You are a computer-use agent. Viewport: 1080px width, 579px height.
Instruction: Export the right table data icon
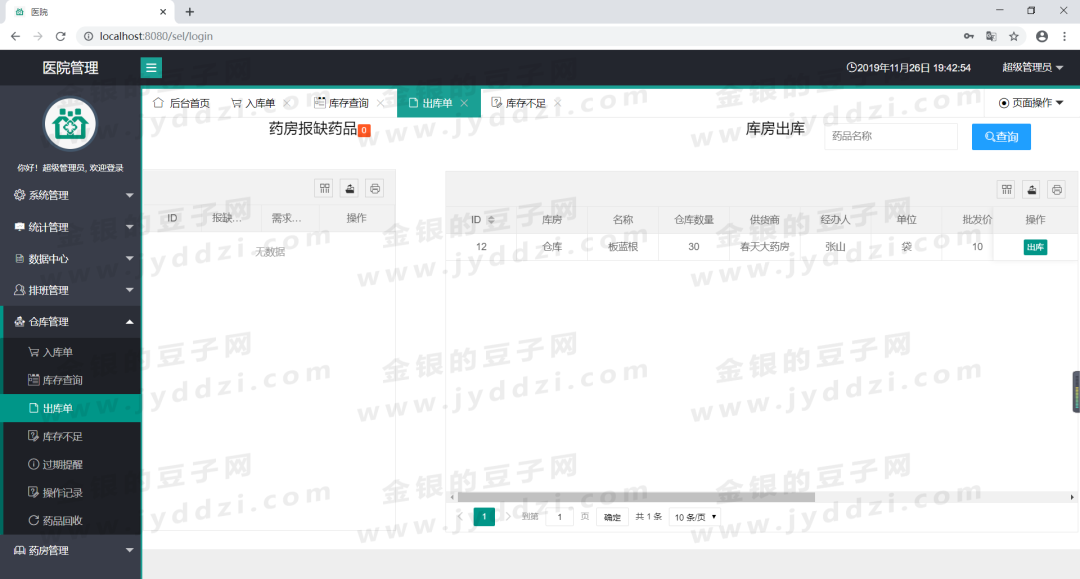(x=1032, y=190)
